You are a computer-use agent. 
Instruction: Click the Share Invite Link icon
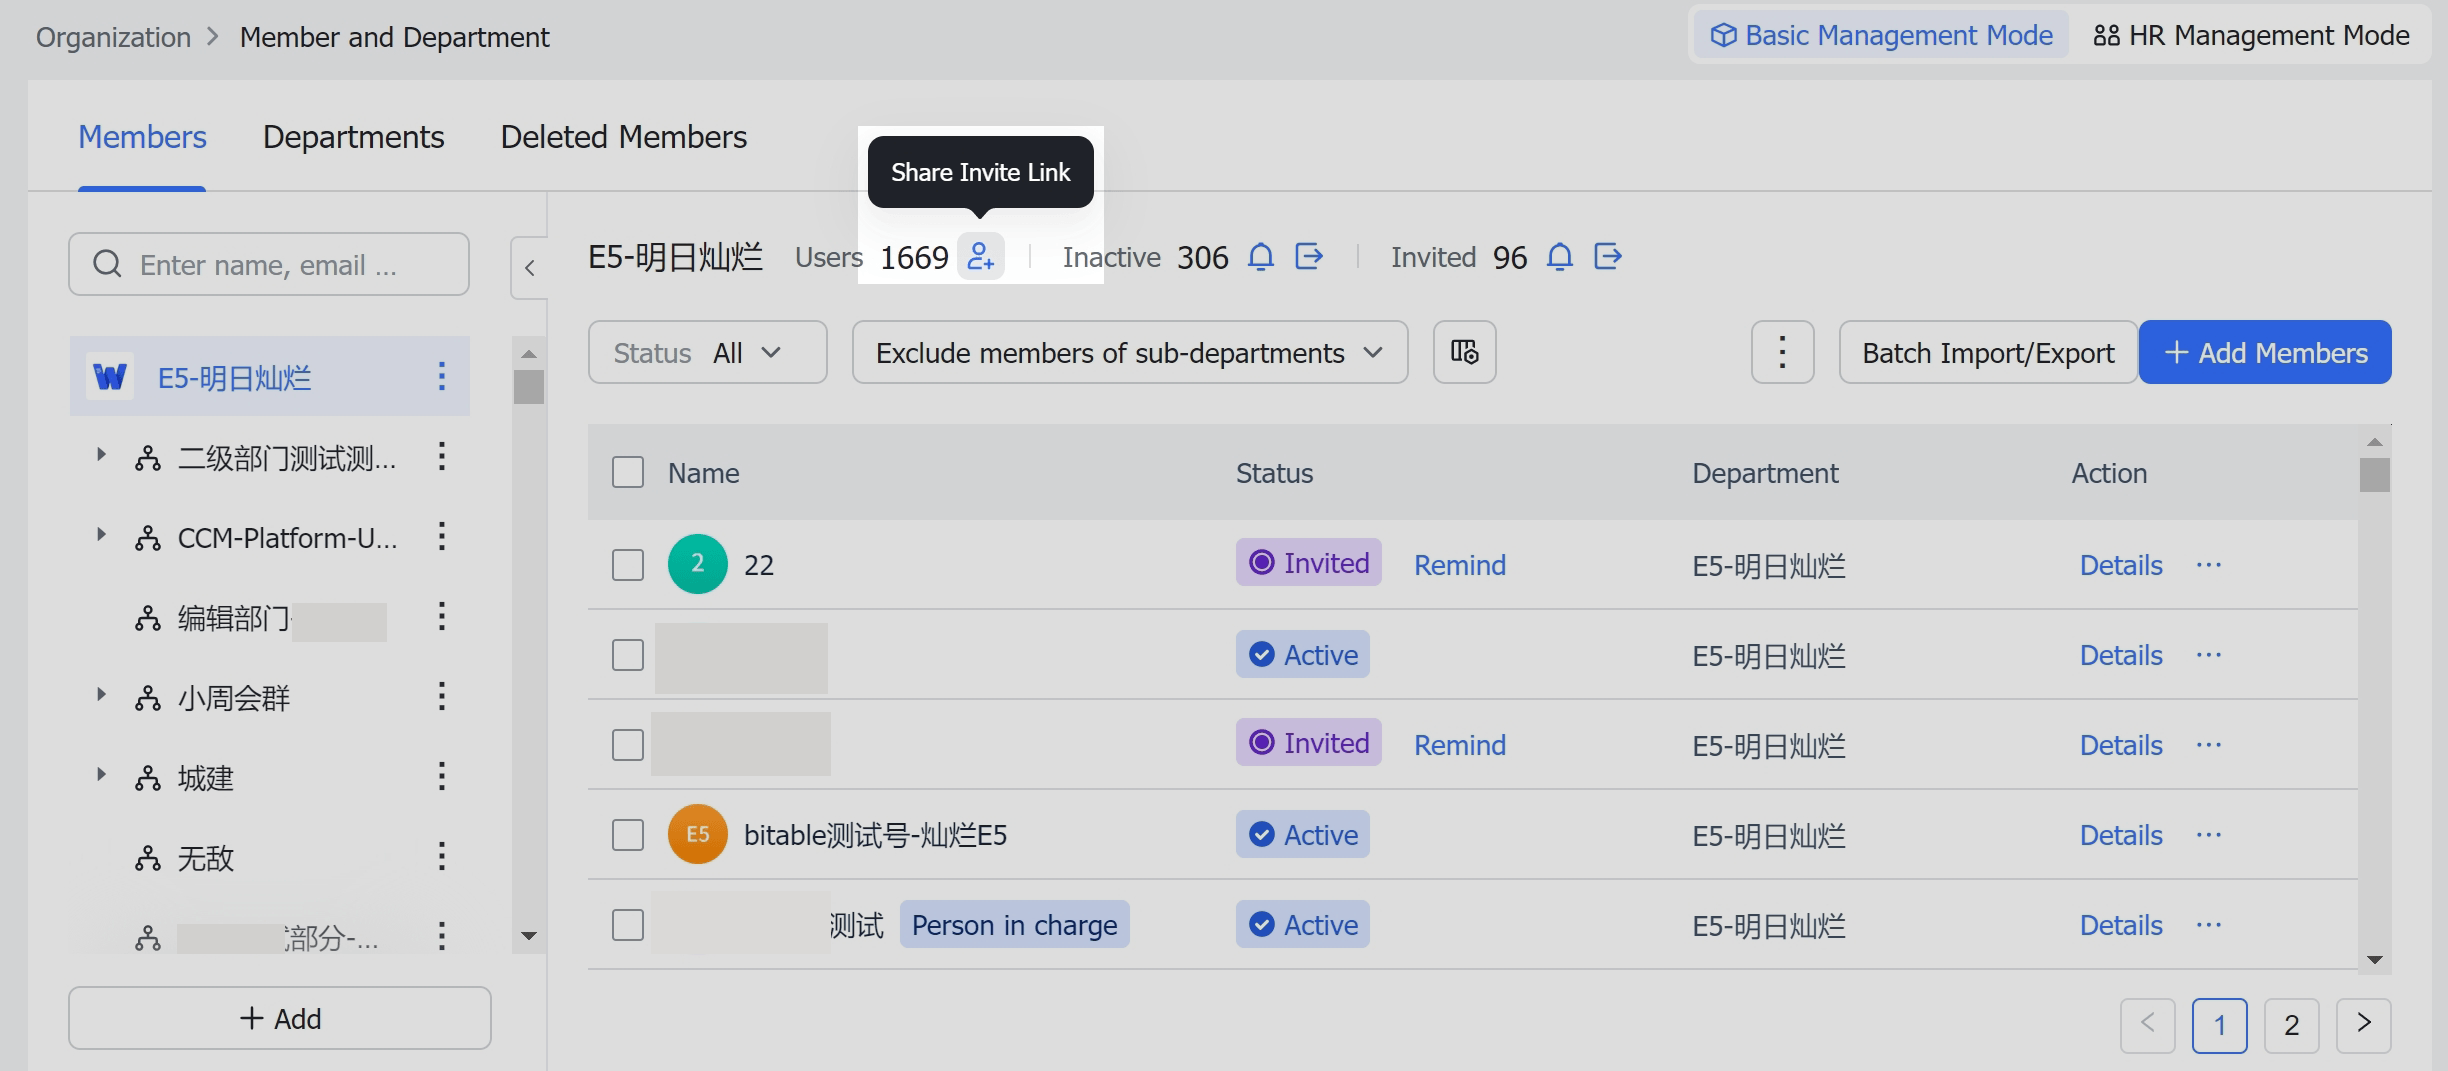(981, 257)
